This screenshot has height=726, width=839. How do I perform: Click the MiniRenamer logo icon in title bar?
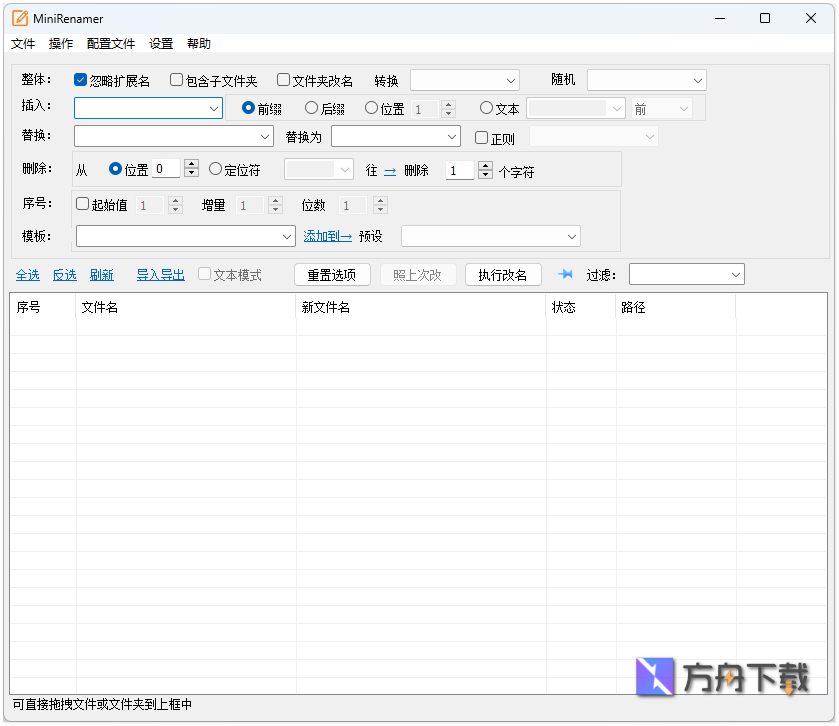pyautogui.click(x=20, y=18)
